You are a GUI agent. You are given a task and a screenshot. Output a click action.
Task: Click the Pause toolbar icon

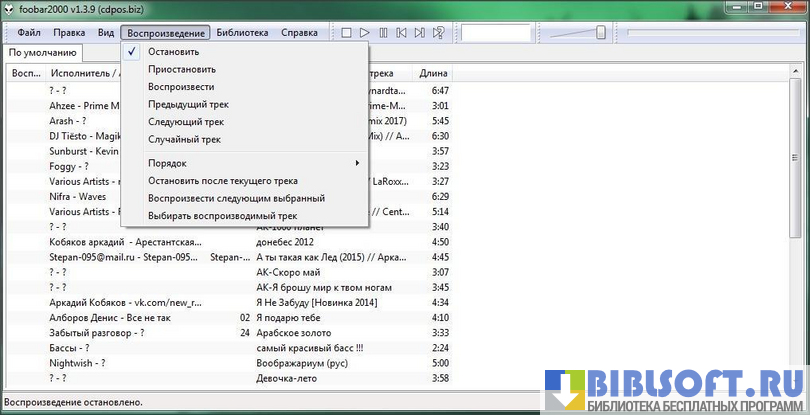(383, 33)
